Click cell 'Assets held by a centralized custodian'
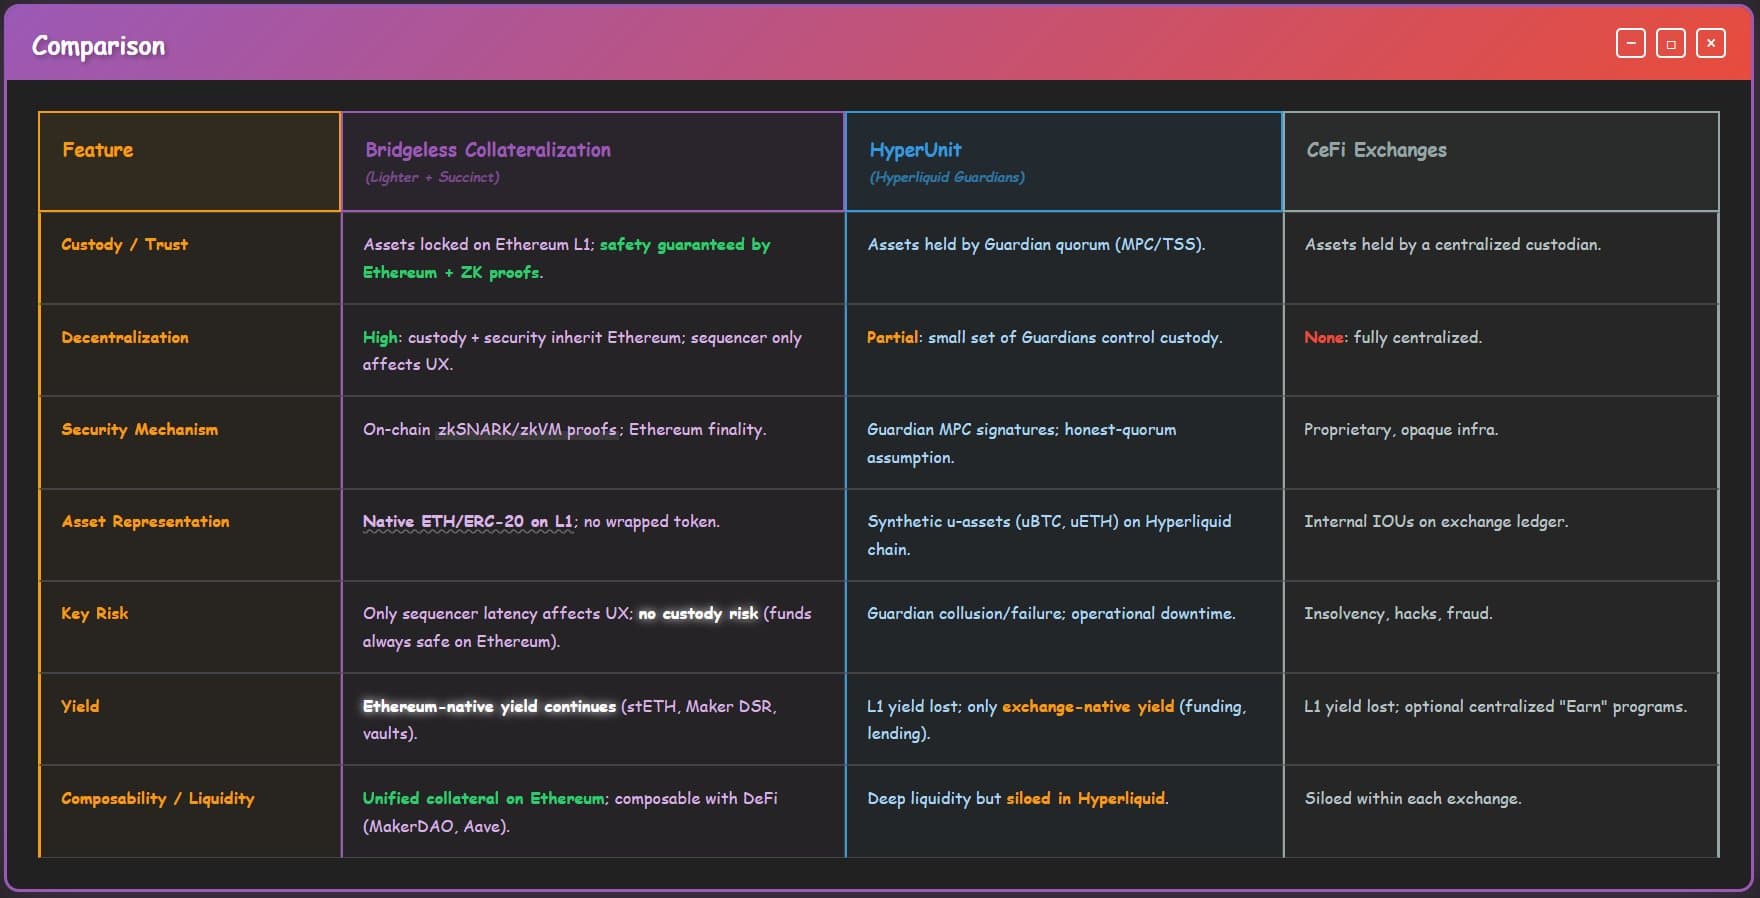This screenshot has width=1760, height=898. (x=1501, y=258)
